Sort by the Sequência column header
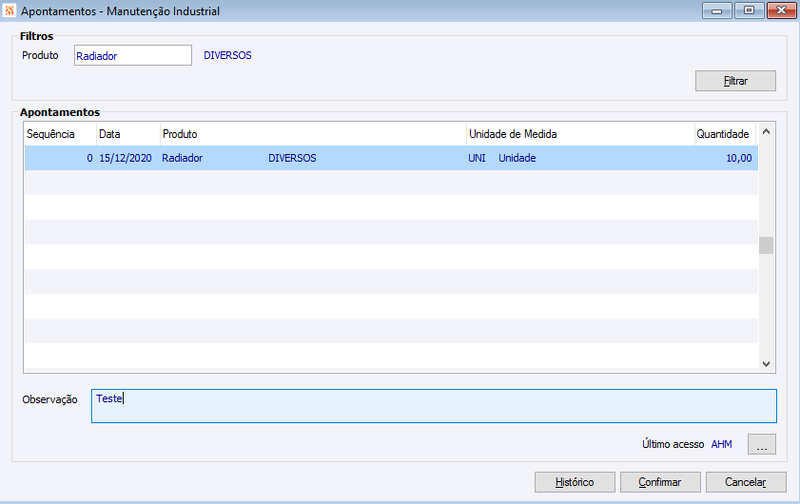 coord(60,134)
